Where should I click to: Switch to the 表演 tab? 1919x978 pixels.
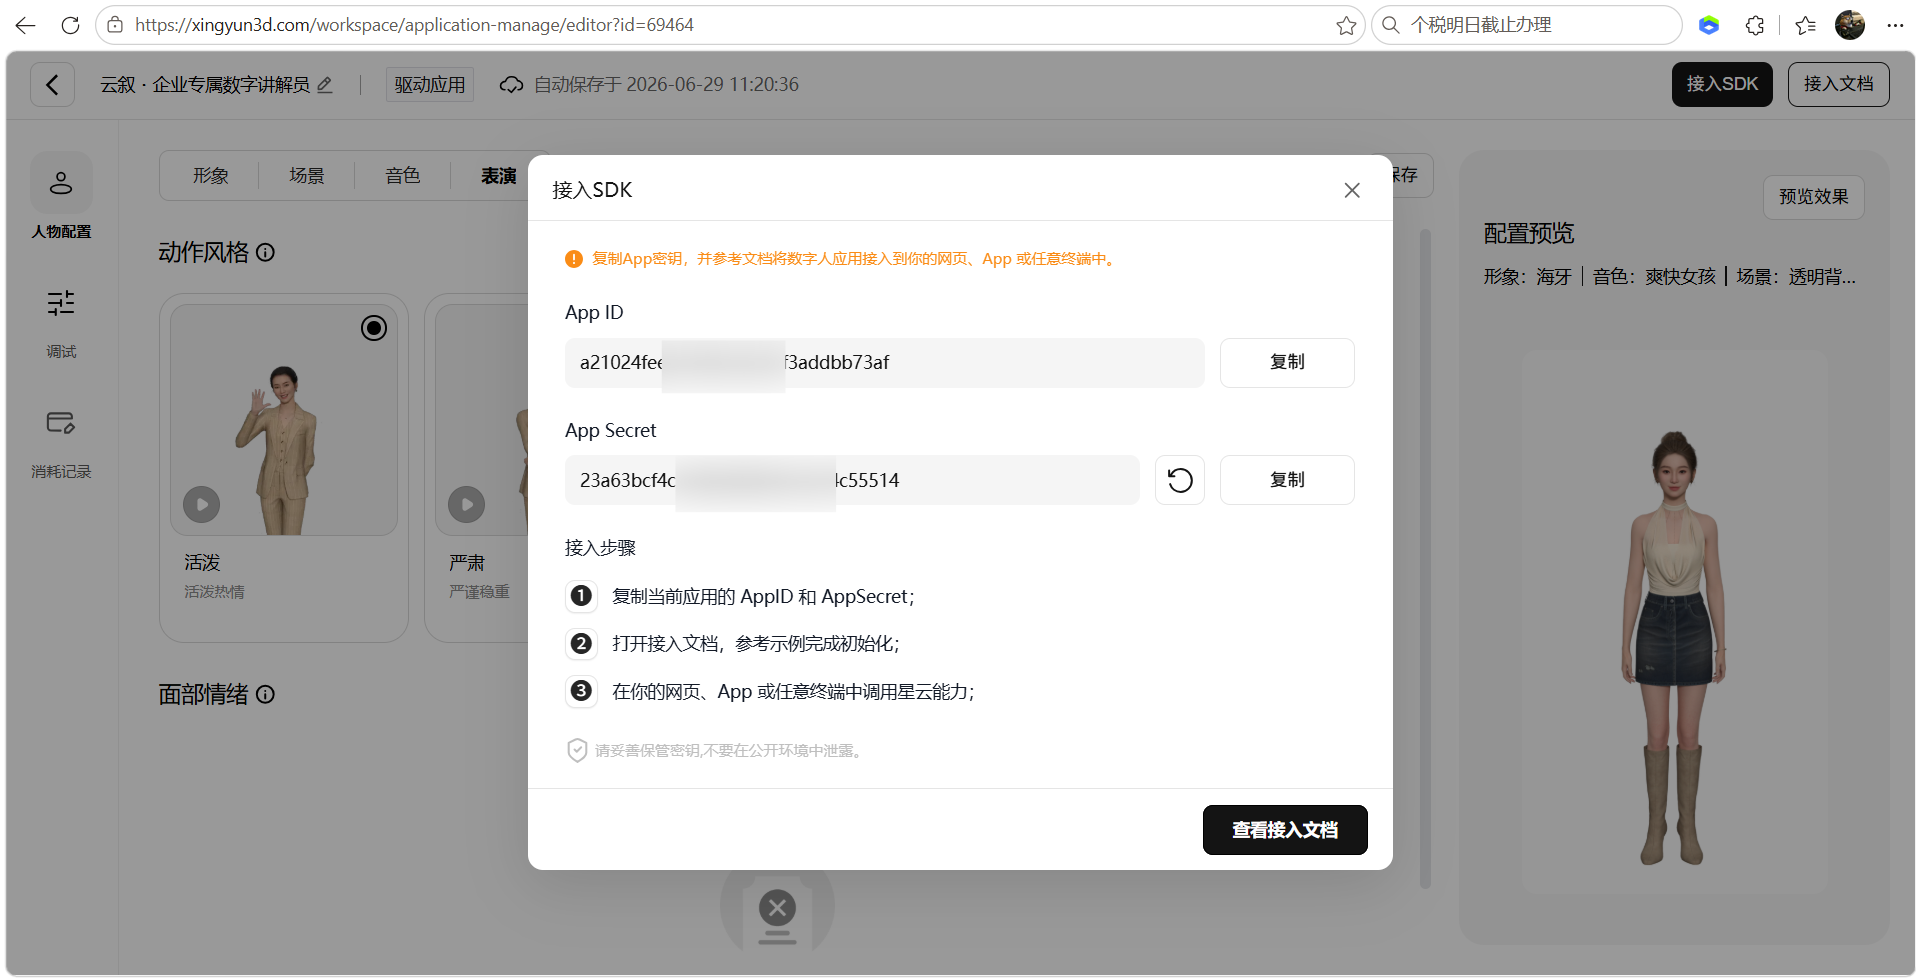(x=498, y=176)
